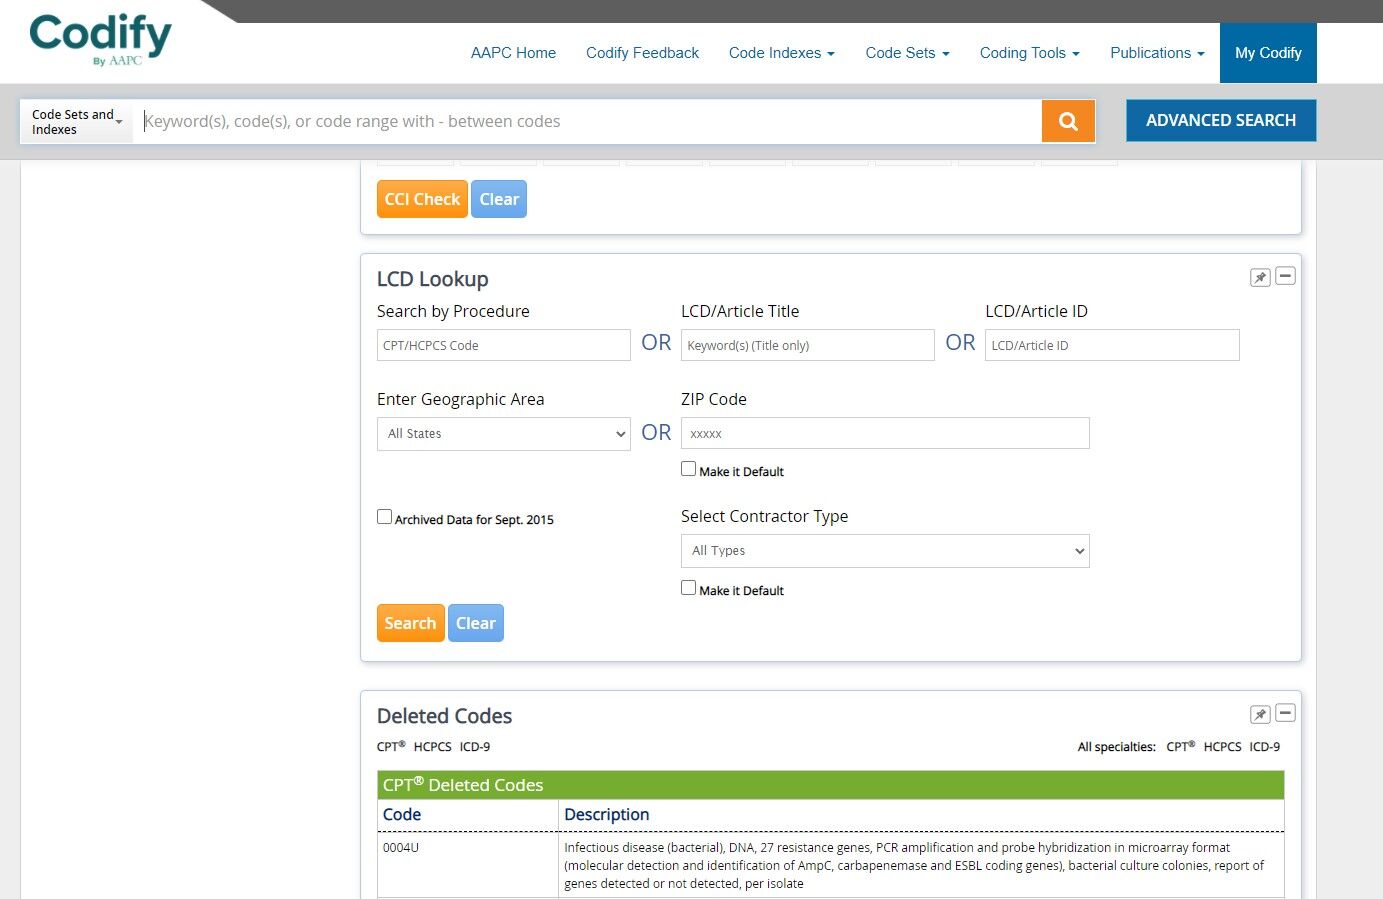Switch to My Codify
The width and height of the screenshot is (1383, 899).
(x=1268, y=53)
